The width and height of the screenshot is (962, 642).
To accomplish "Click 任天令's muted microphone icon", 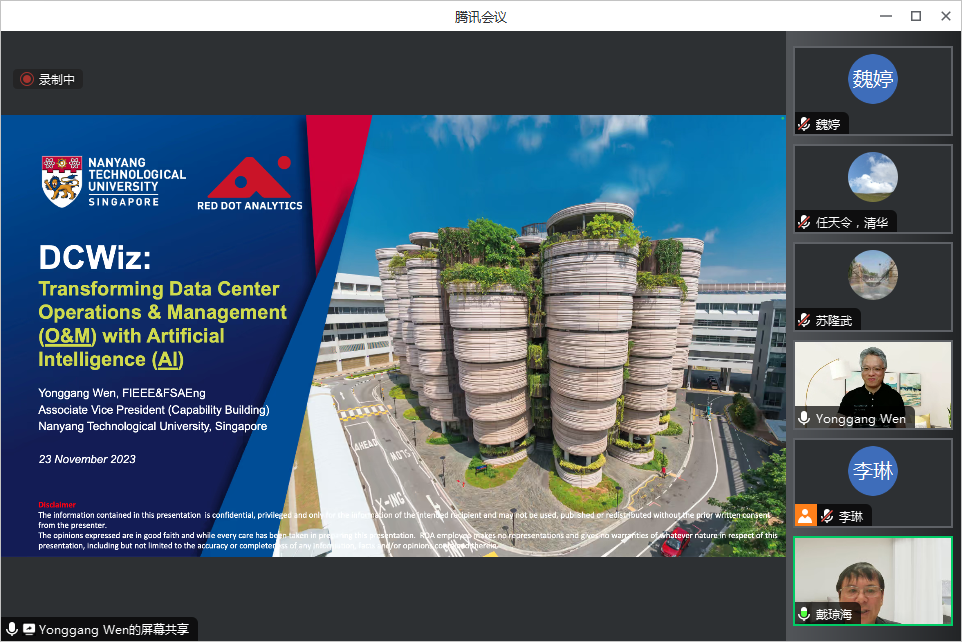I will (804, 222).
